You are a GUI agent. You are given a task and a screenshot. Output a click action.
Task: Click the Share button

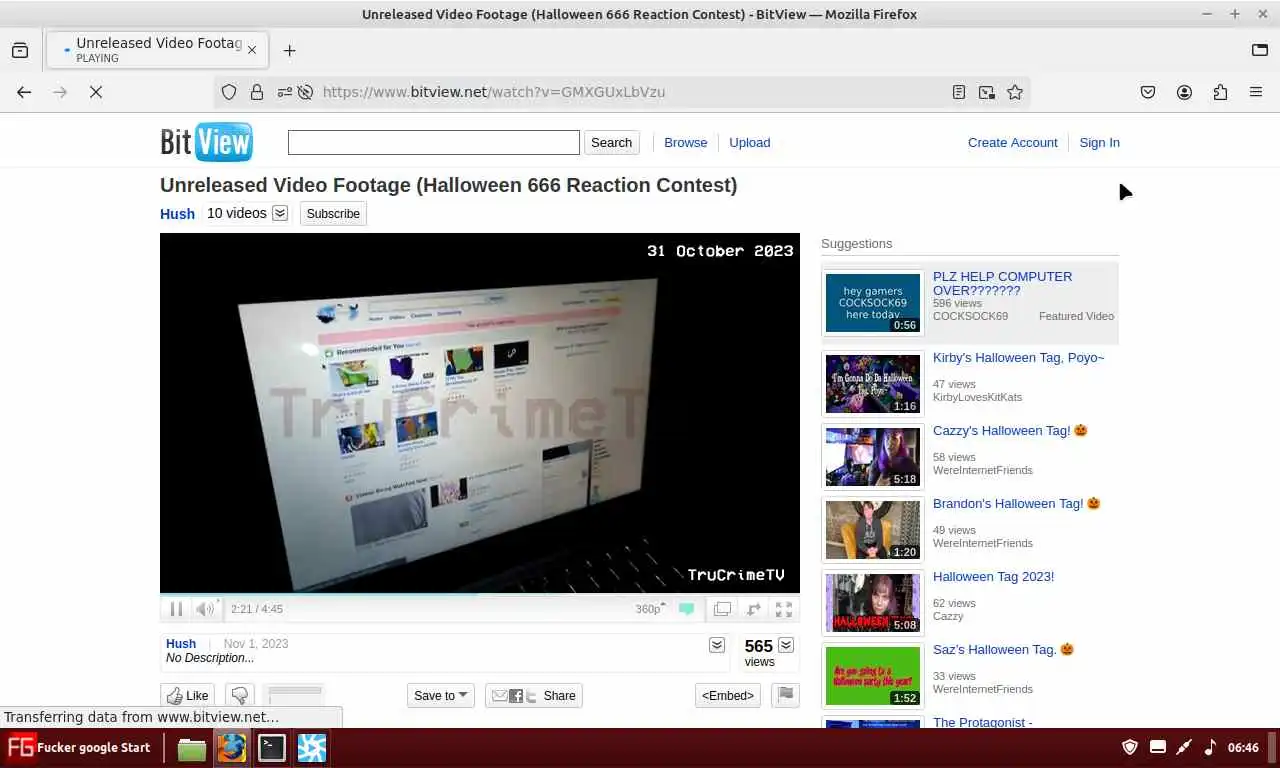click(x=534, y=695)
